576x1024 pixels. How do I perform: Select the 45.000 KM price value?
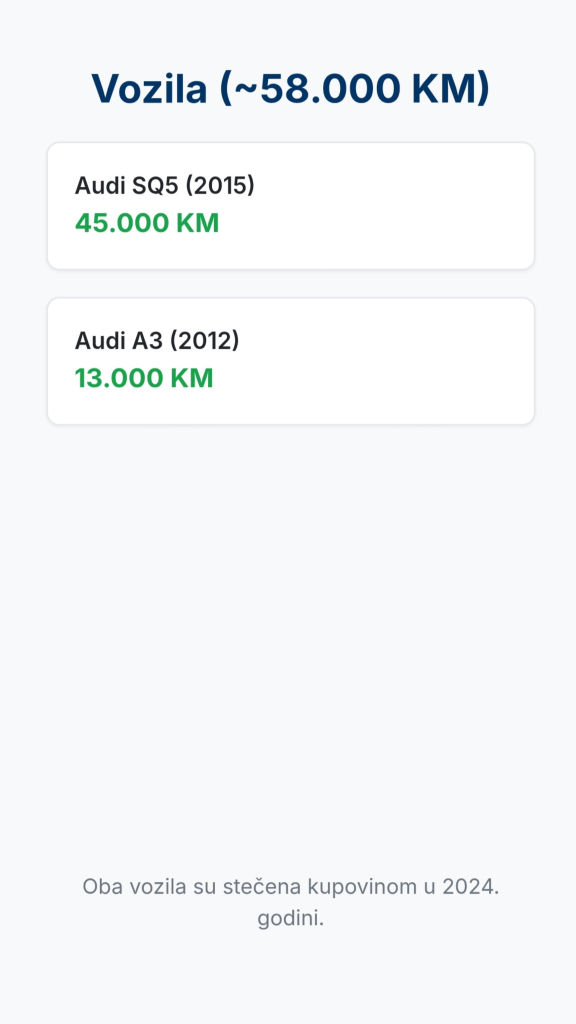click(x=147, y=223)
